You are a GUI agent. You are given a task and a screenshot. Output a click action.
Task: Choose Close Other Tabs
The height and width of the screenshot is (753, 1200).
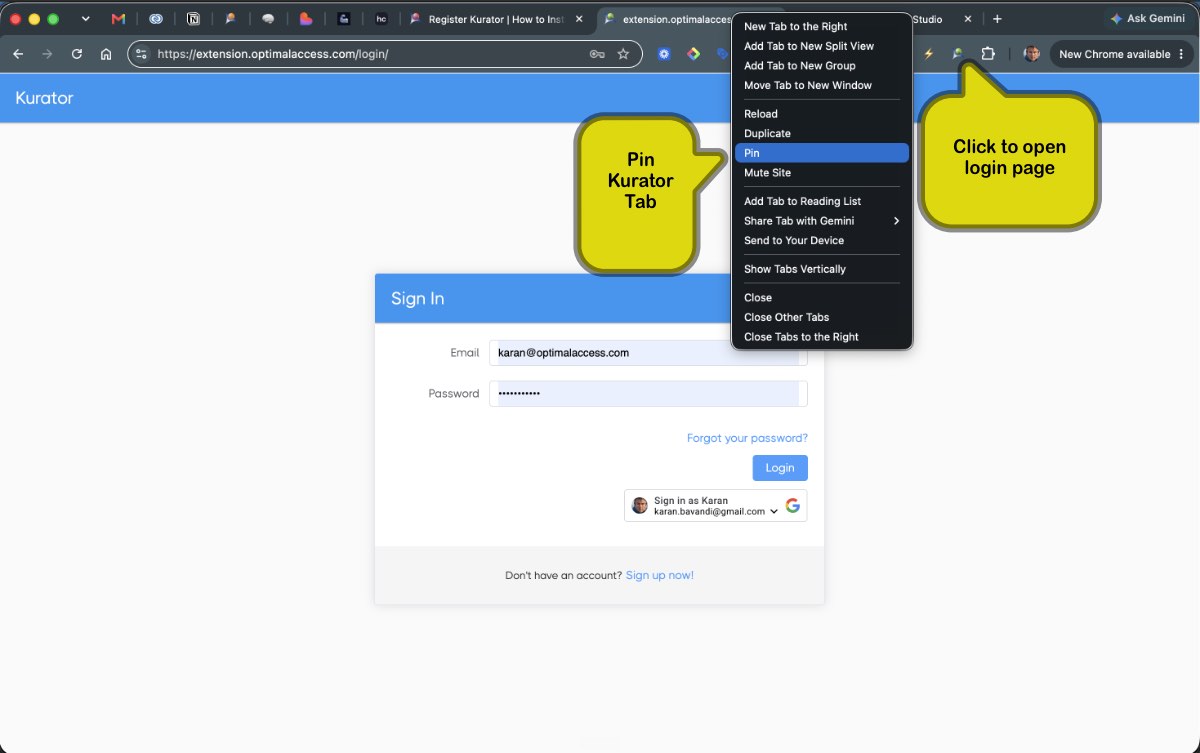(x=821, y=317)
